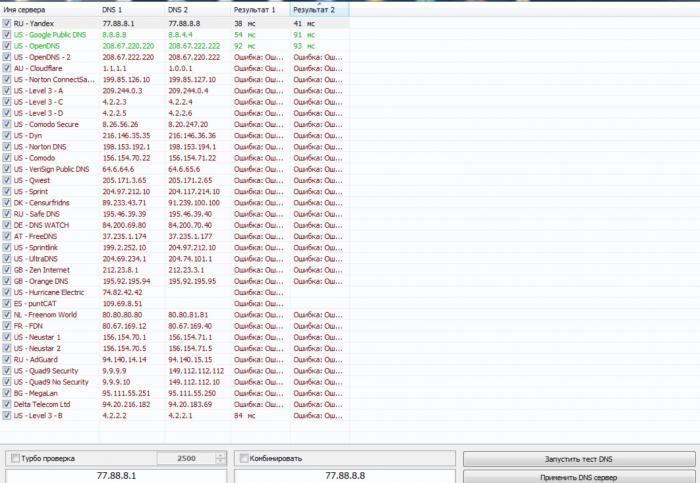Toggle the US - Quad9 Security checkbox
Viewport: 700px width, 483px height.
pyautogui.click(x=7, y=371)
